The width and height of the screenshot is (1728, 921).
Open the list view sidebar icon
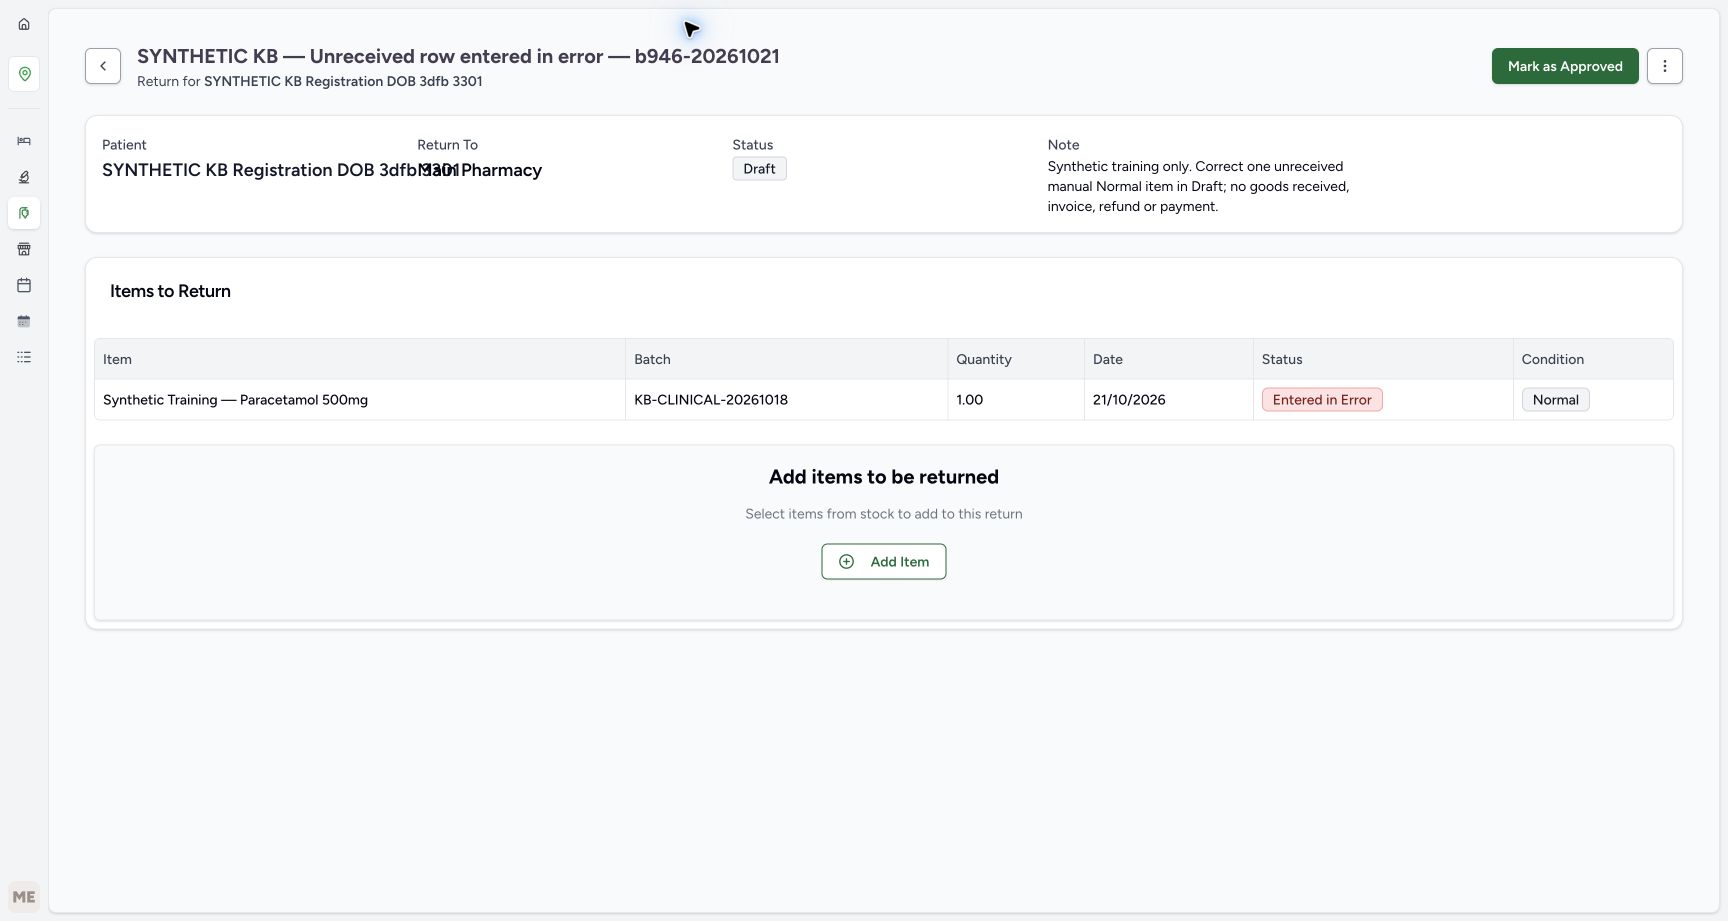(24, 357)
